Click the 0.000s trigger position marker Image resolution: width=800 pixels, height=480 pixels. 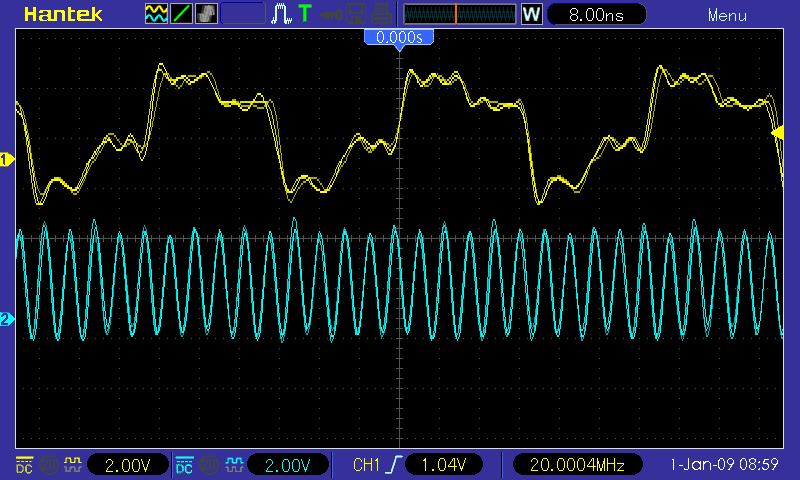click(x=399, y=38)
